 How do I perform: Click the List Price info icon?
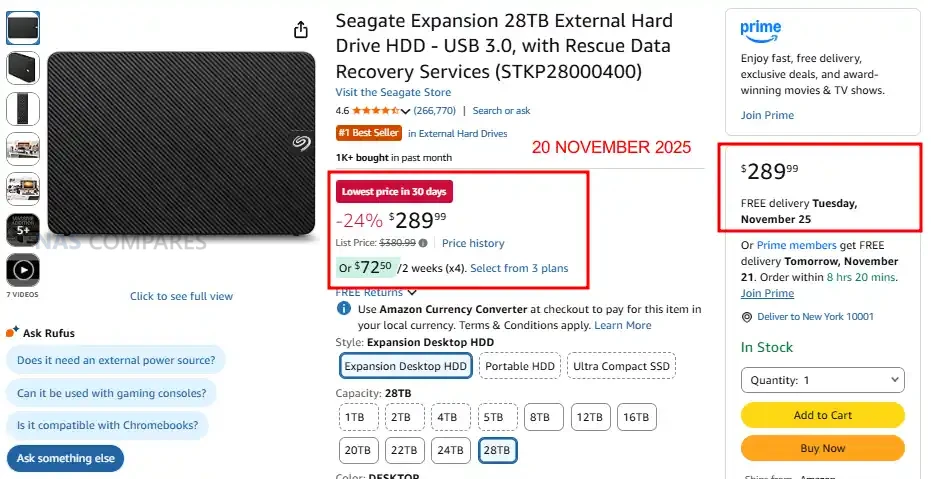pos(424,243)
